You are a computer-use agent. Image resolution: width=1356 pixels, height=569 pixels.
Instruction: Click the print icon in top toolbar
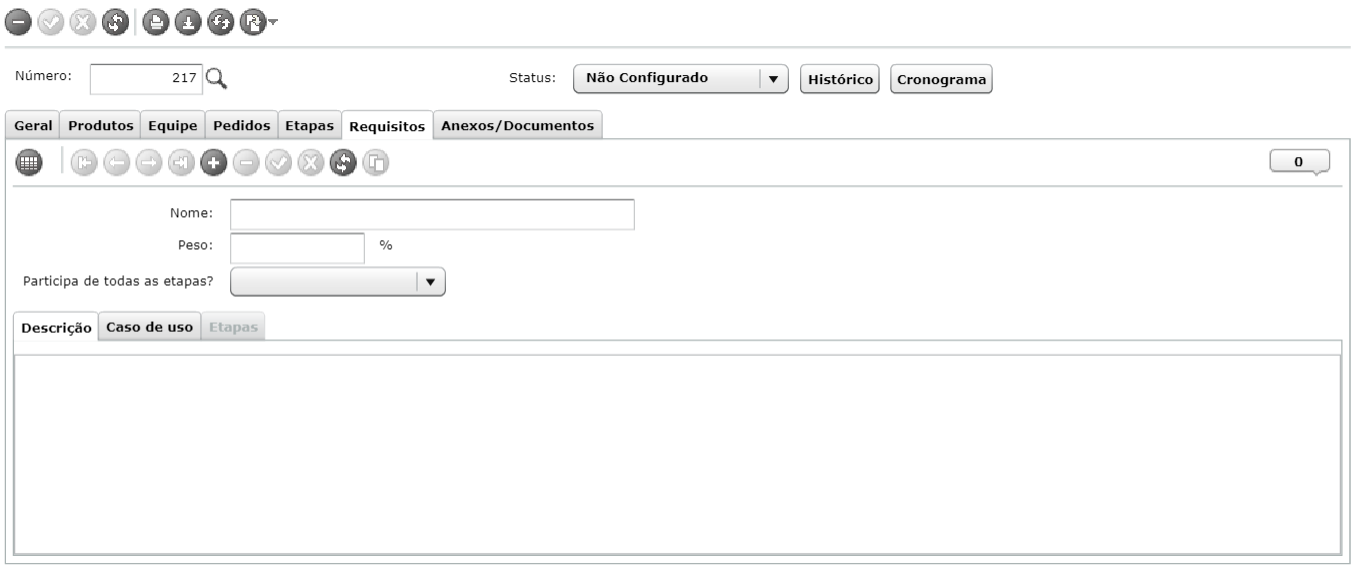click(154, 20)
